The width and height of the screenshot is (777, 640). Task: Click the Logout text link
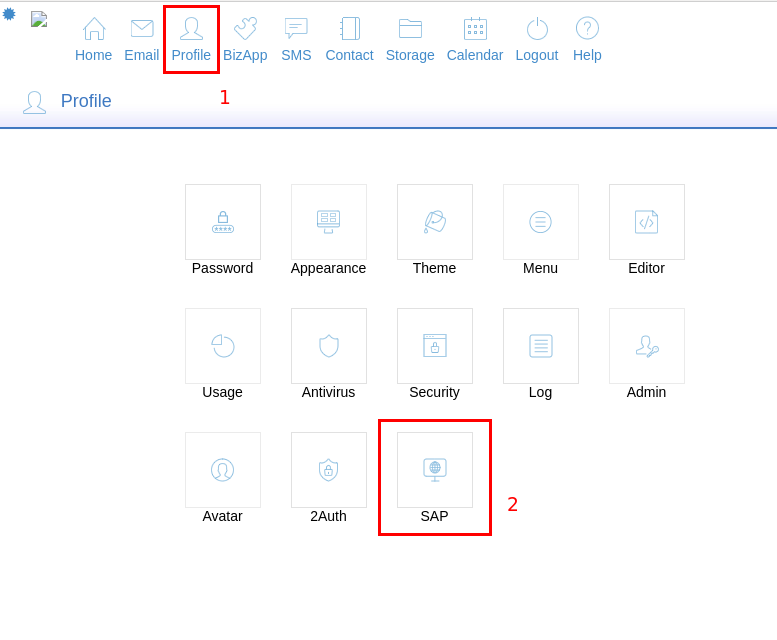pyautogui.click(x=537, y=55)
